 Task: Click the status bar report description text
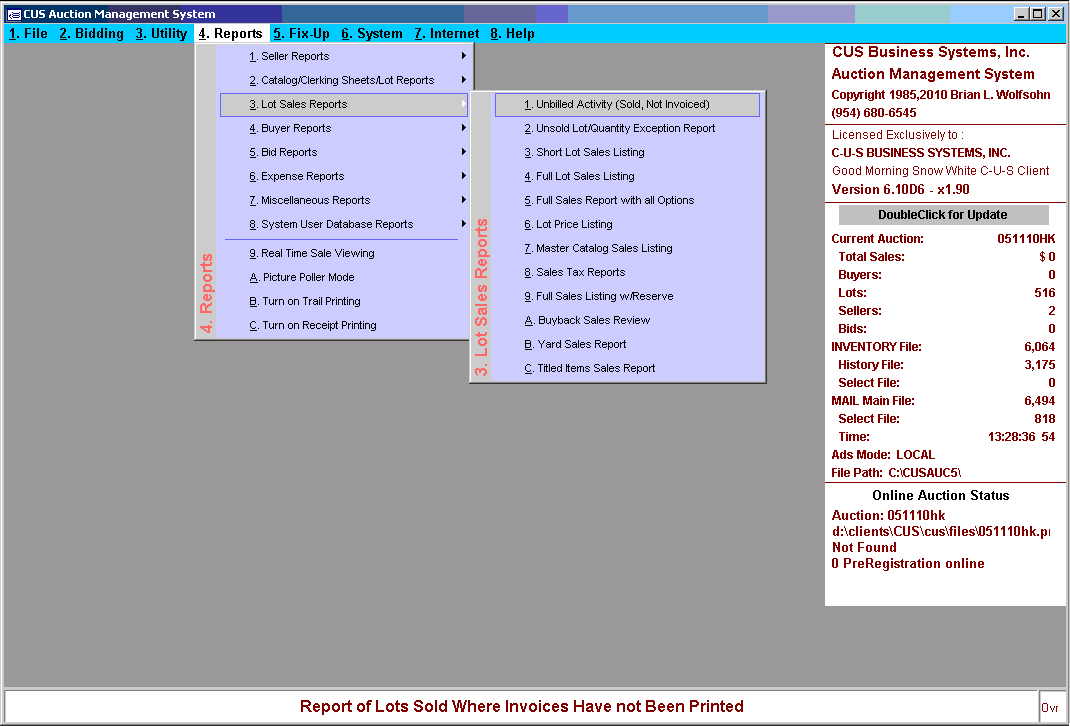point(521,706)
